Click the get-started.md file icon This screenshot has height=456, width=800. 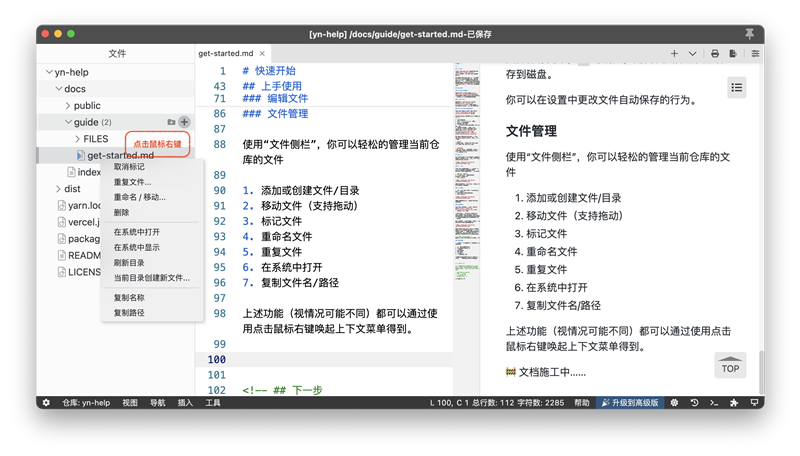[x=81, y=155]
